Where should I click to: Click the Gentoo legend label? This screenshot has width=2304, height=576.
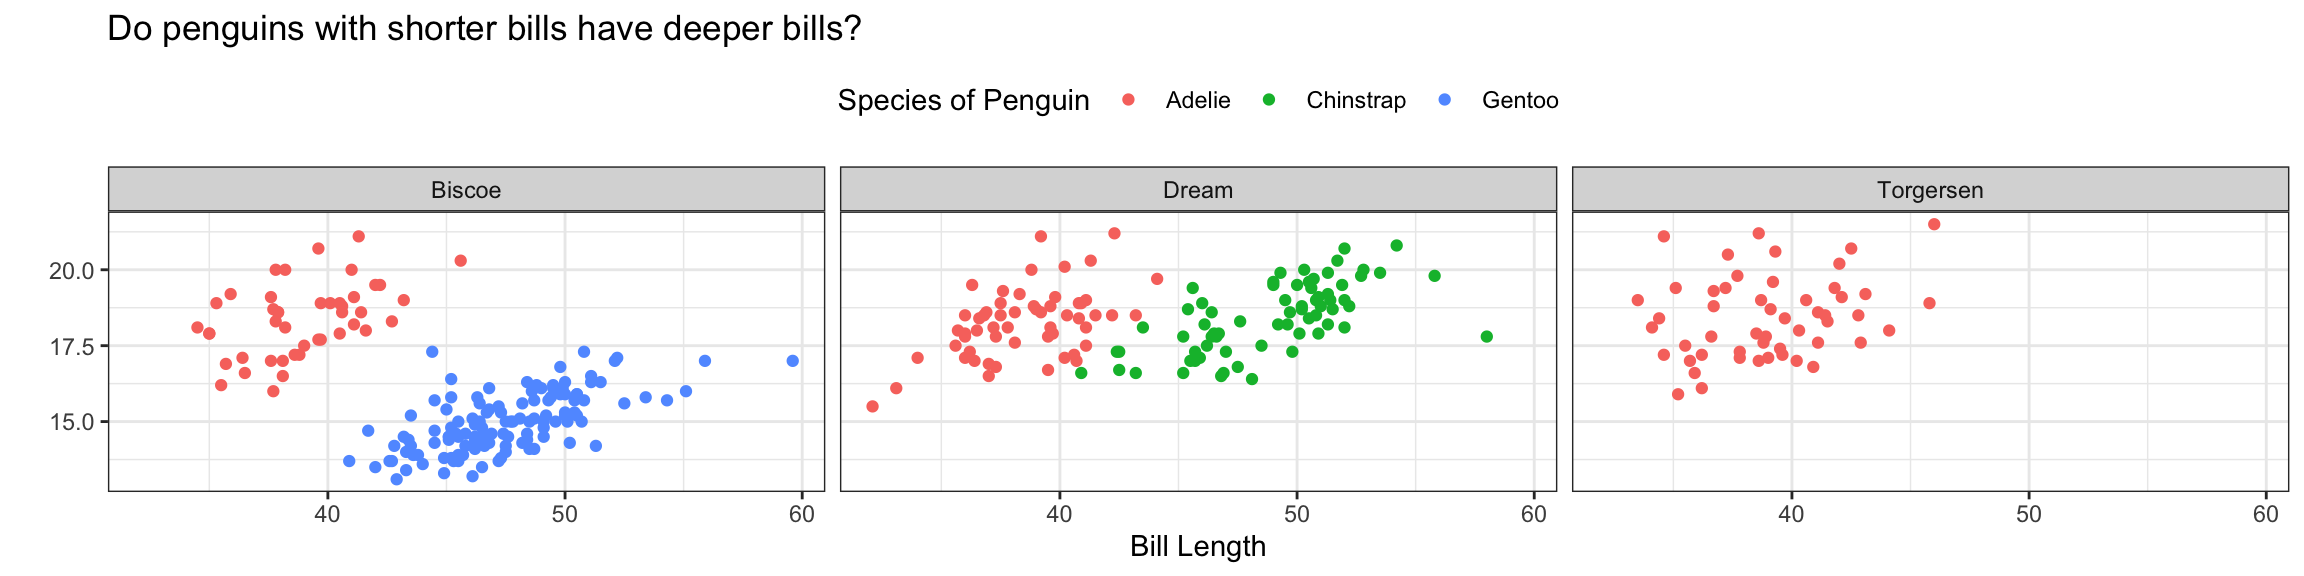pos(1520,100)
